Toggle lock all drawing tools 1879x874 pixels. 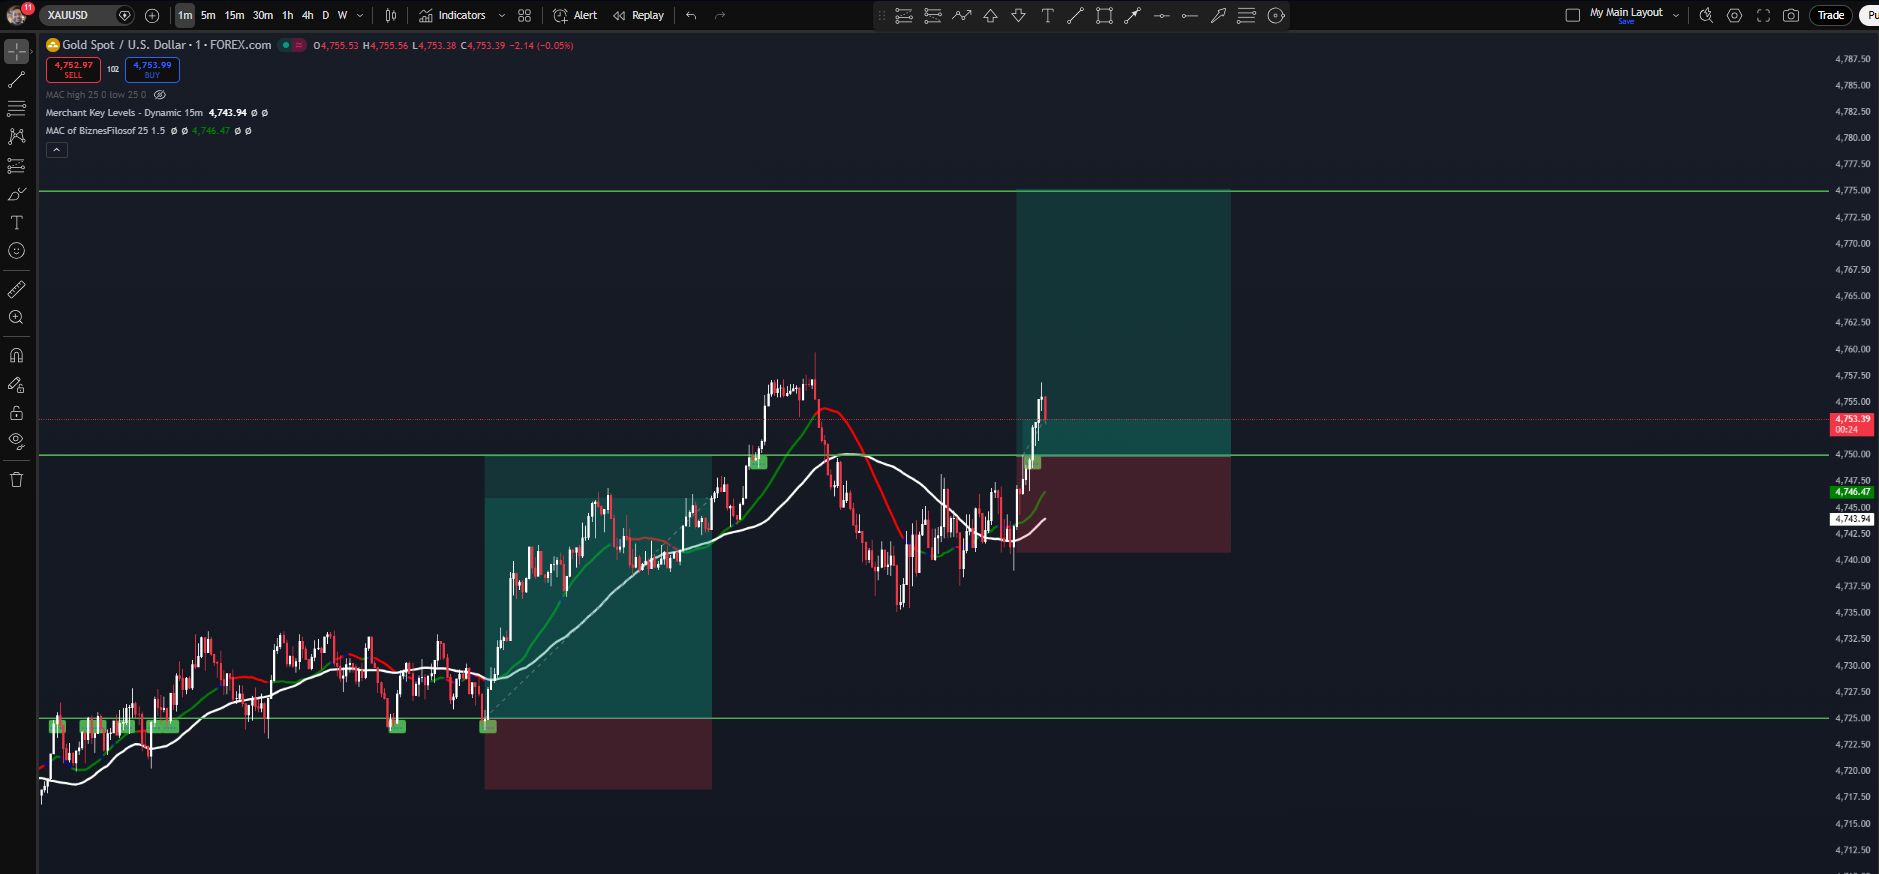(x=16, y=413)
